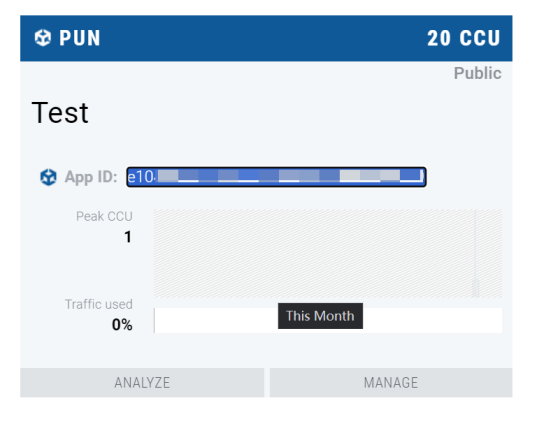This screenshot has width=560, height=427.
Task: Open the Test application name
Action: pos(60,113)
